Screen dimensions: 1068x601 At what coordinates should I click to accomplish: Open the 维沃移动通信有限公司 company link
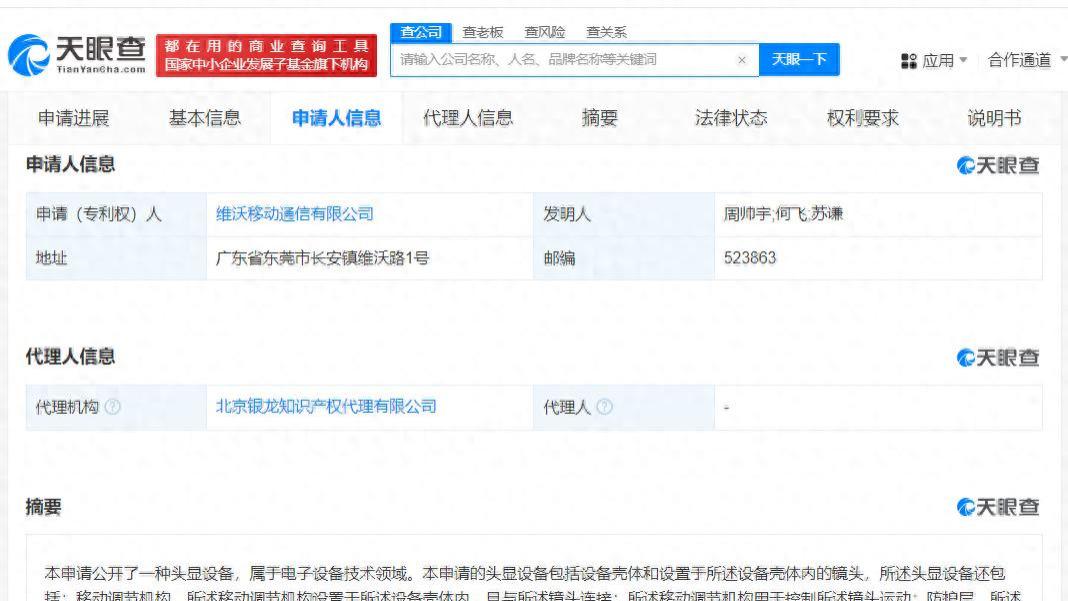295,214
